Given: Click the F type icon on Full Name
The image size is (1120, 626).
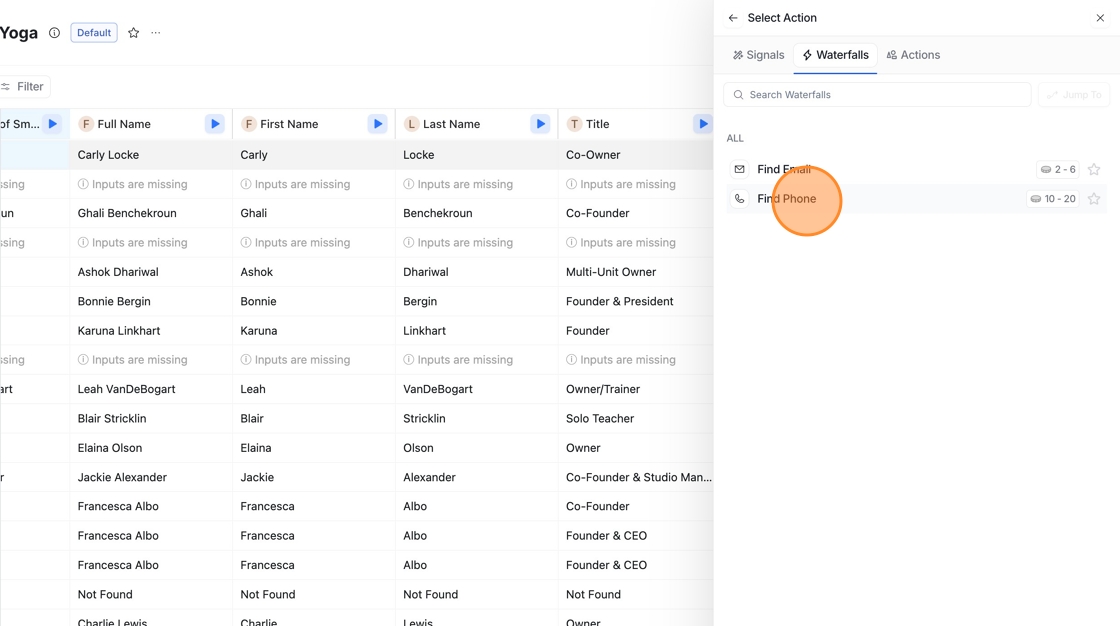Looking at the screenshot, I should (86, 124).
